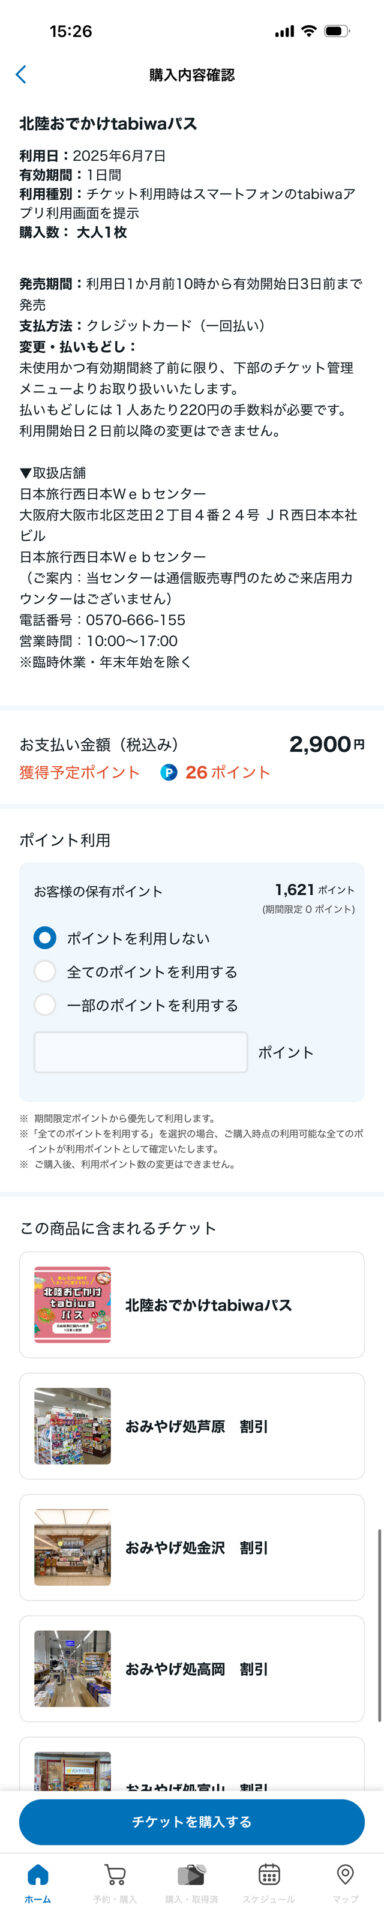Viewport: 384px width, 1920px height.
Task: Go back using the top-left chevron
Action: (x=21, y=75)
